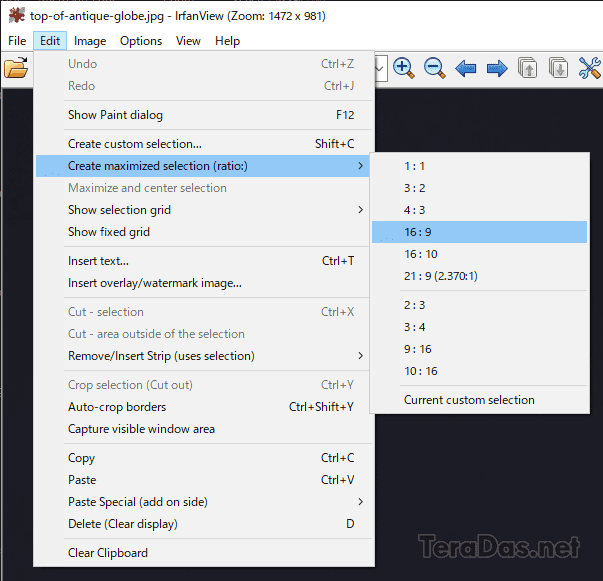The width and height of the screenshot is (603, 581).
Task: Expand Paste Special submenu arrow
Action: tap(360, 502)
